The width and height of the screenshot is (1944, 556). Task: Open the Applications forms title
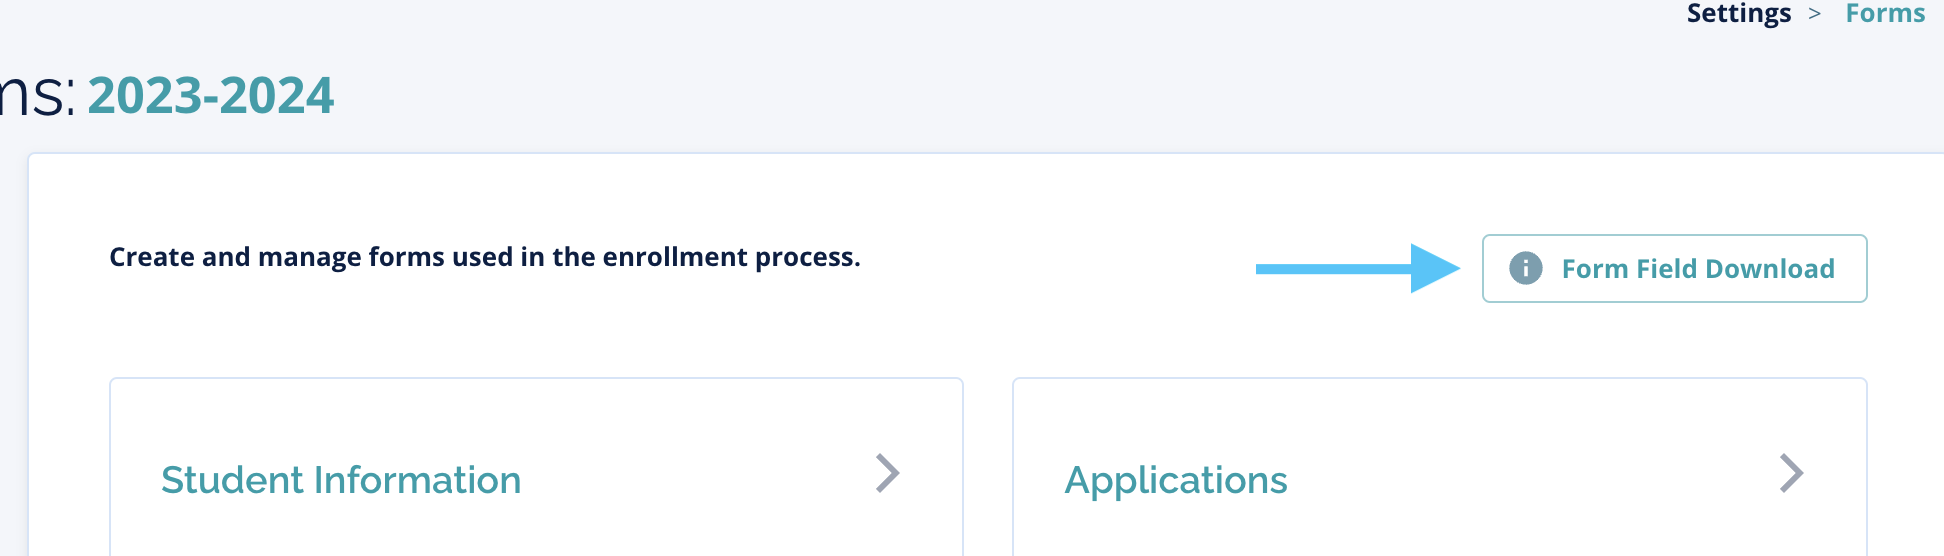click(x=1176, y=480)
